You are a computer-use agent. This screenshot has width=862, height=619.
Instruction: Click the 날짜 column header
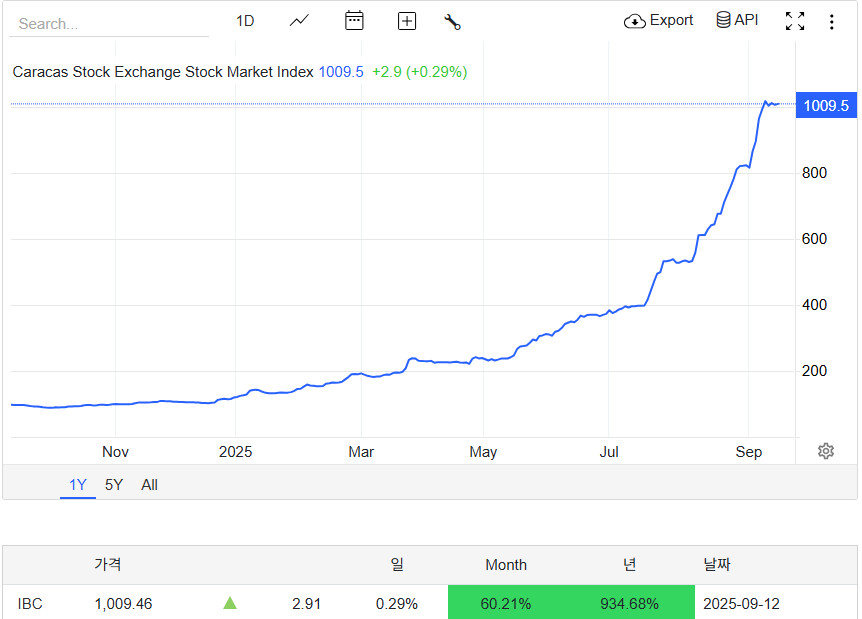pyautogui.click(x=717, y=565)
